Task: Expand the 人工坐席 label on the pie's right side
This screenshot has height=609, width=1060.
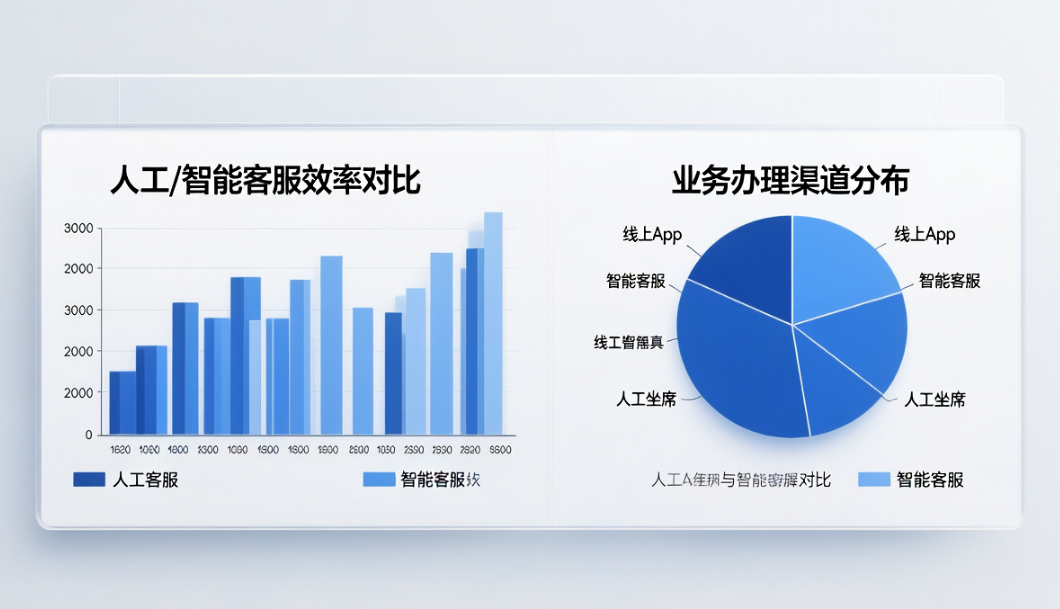Action: [933, 399]
